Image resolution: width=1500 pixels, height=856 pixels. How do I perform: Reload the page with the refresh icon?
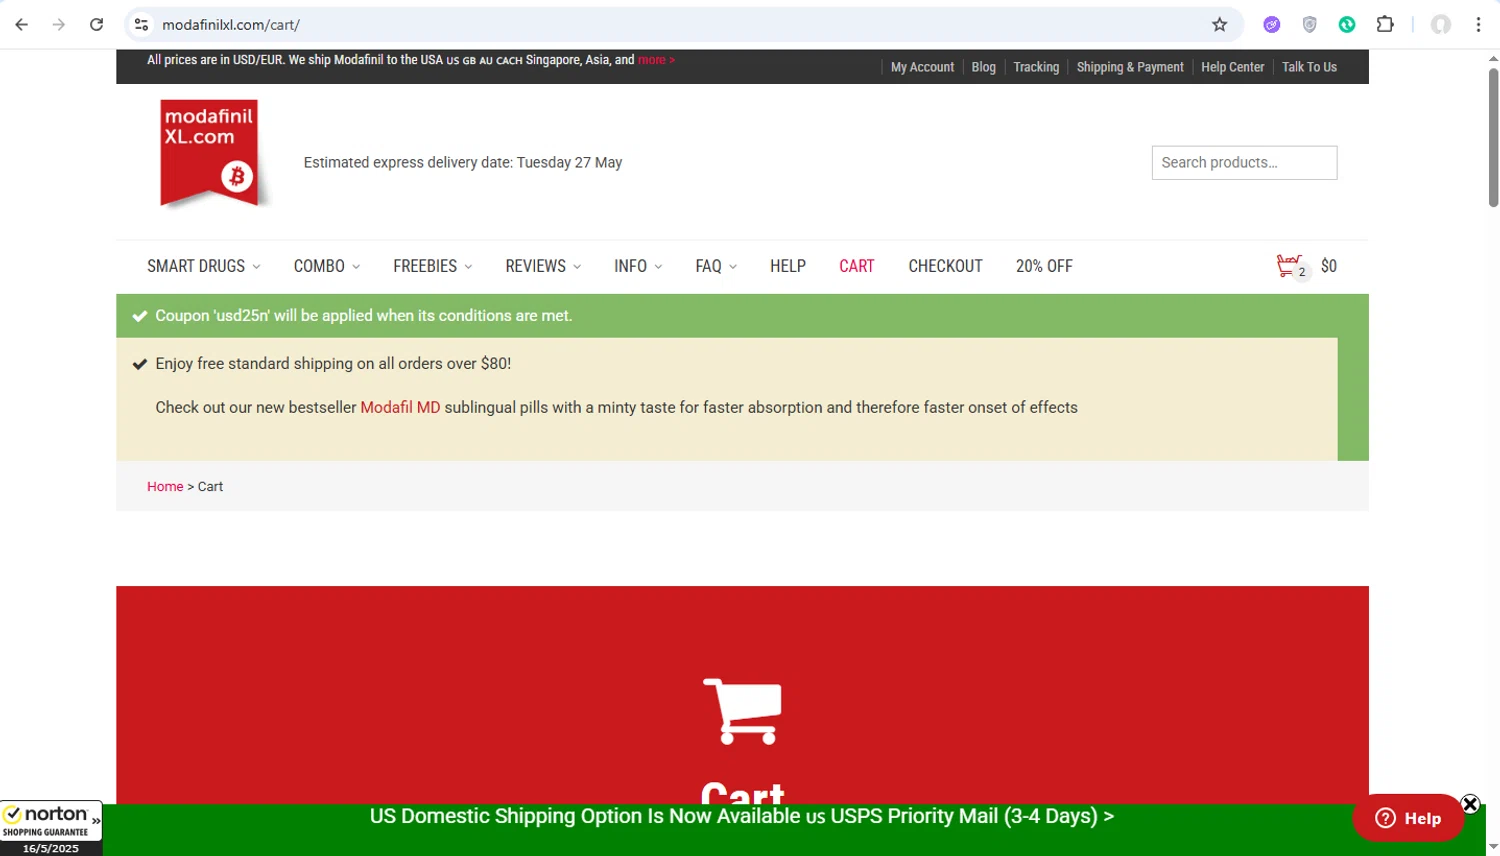(x=96, y=25)
